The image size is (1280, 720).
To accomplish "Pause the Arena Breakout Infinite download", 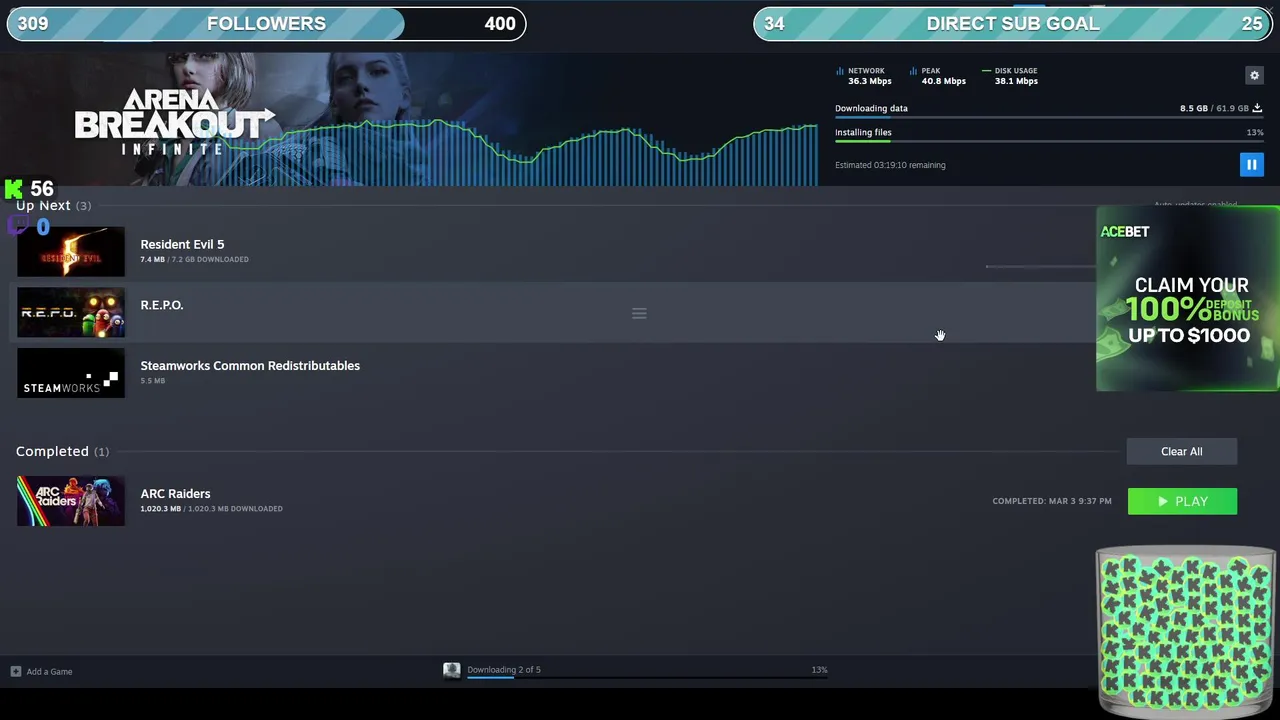I will pos(1251,165).
